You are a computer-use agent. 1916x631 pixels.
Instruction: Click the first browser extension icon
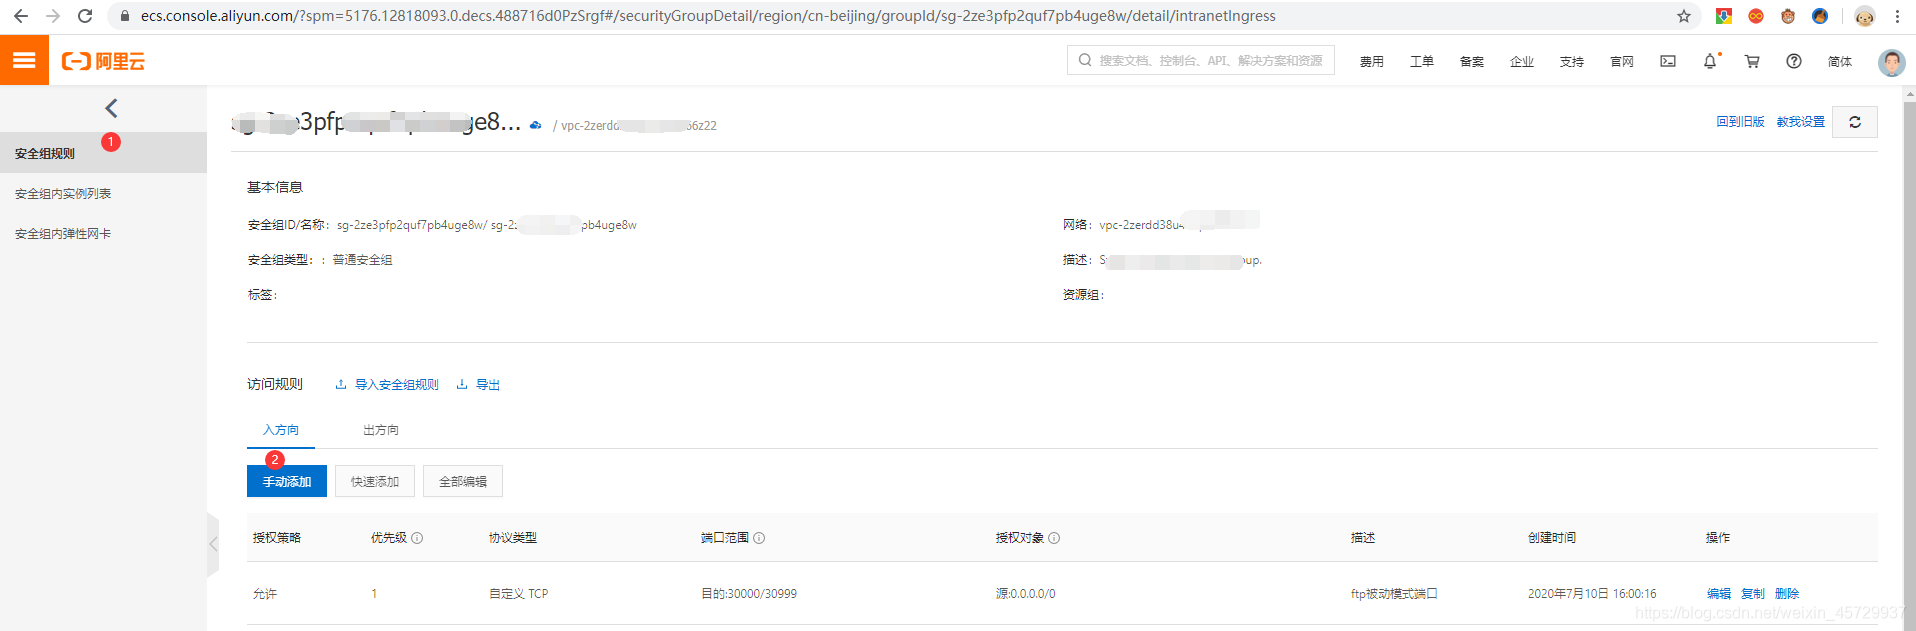[1723, 16]
